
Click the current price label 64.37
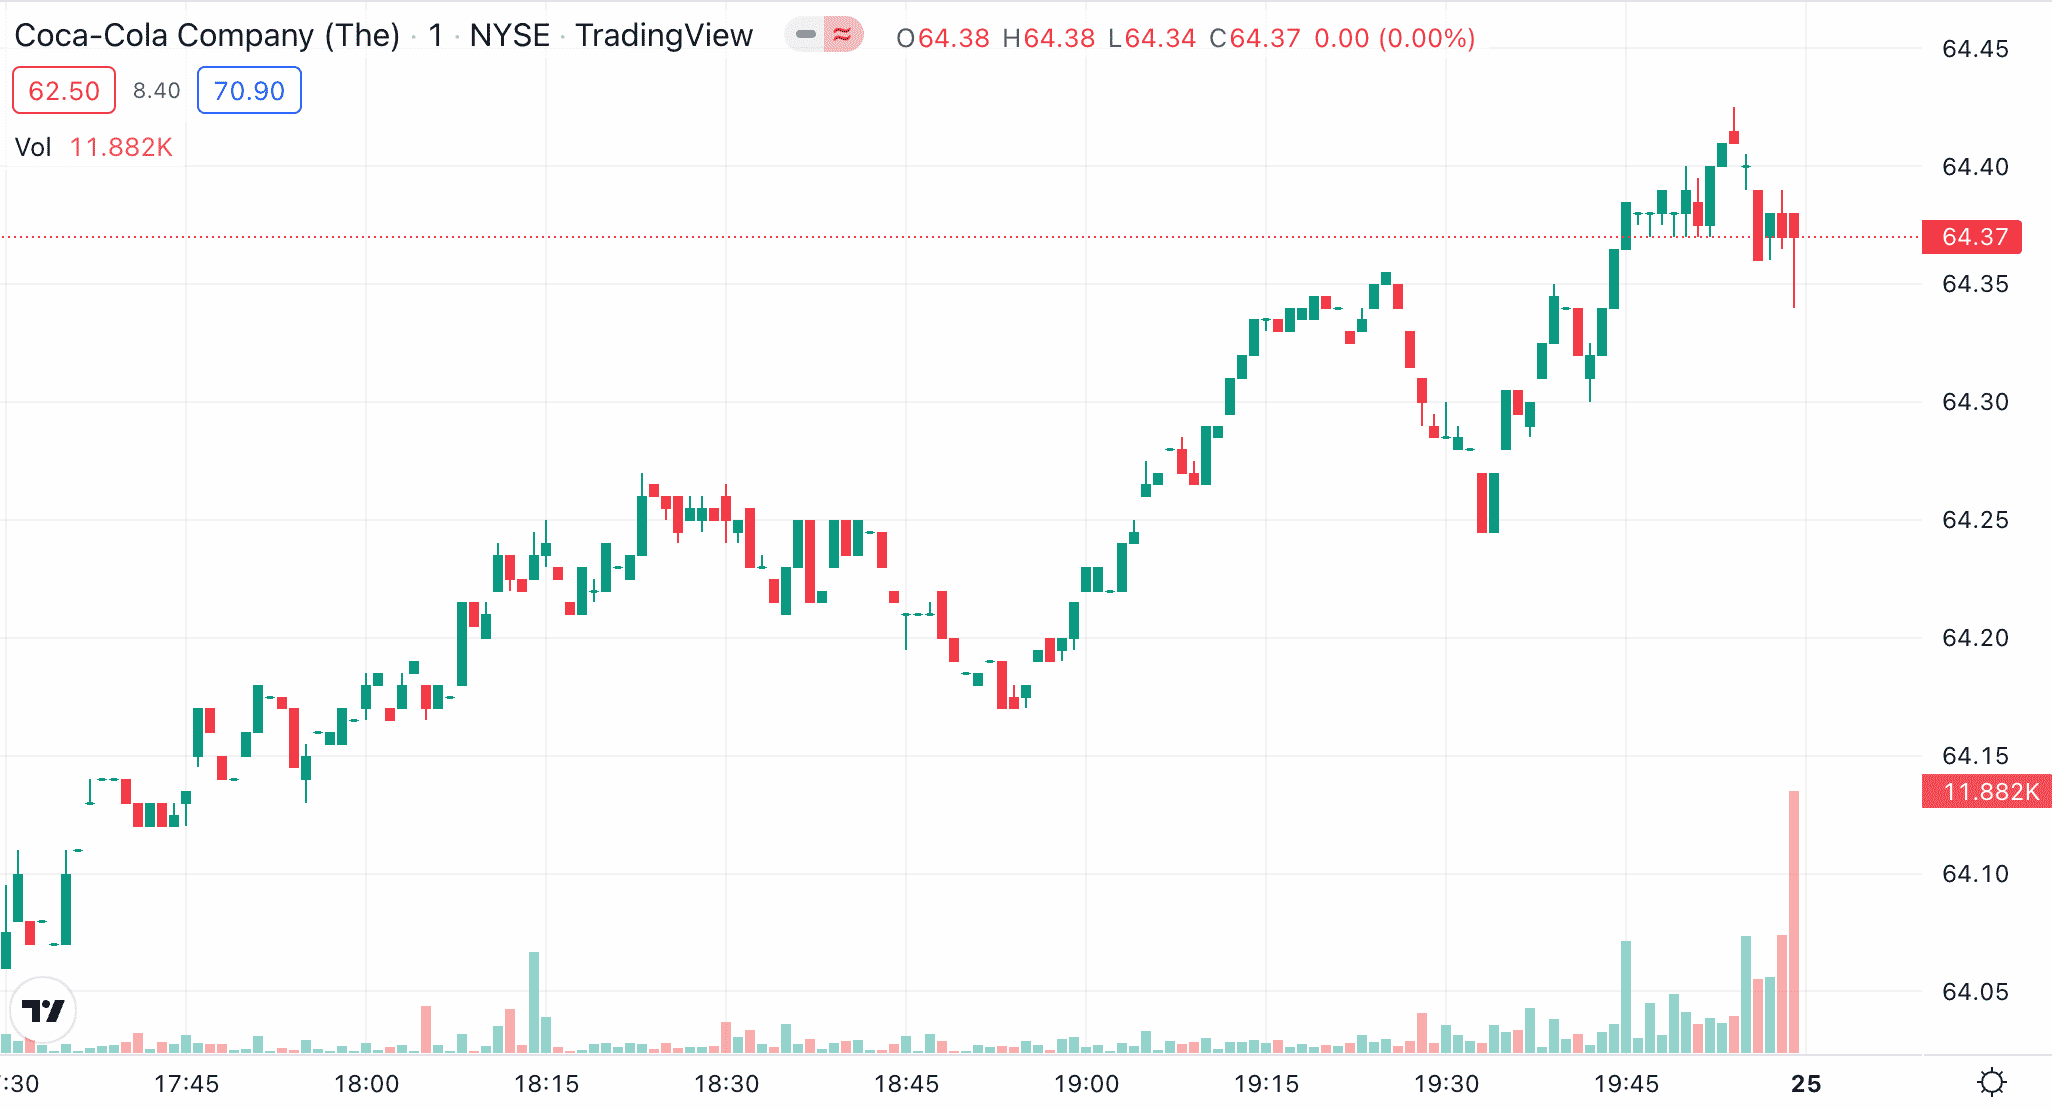pos(1972,237)
